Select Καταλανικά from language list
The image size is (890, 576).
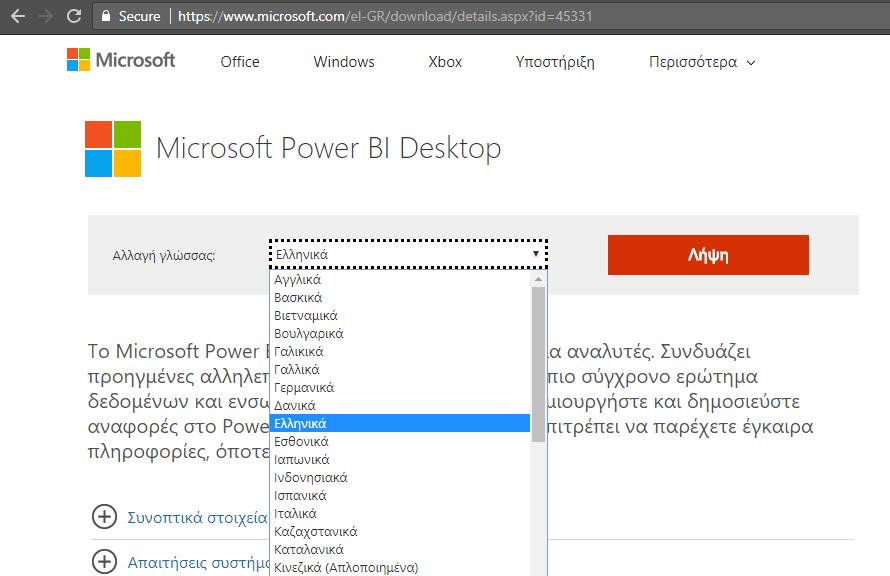pyautogui.click(x=400, y=549)
